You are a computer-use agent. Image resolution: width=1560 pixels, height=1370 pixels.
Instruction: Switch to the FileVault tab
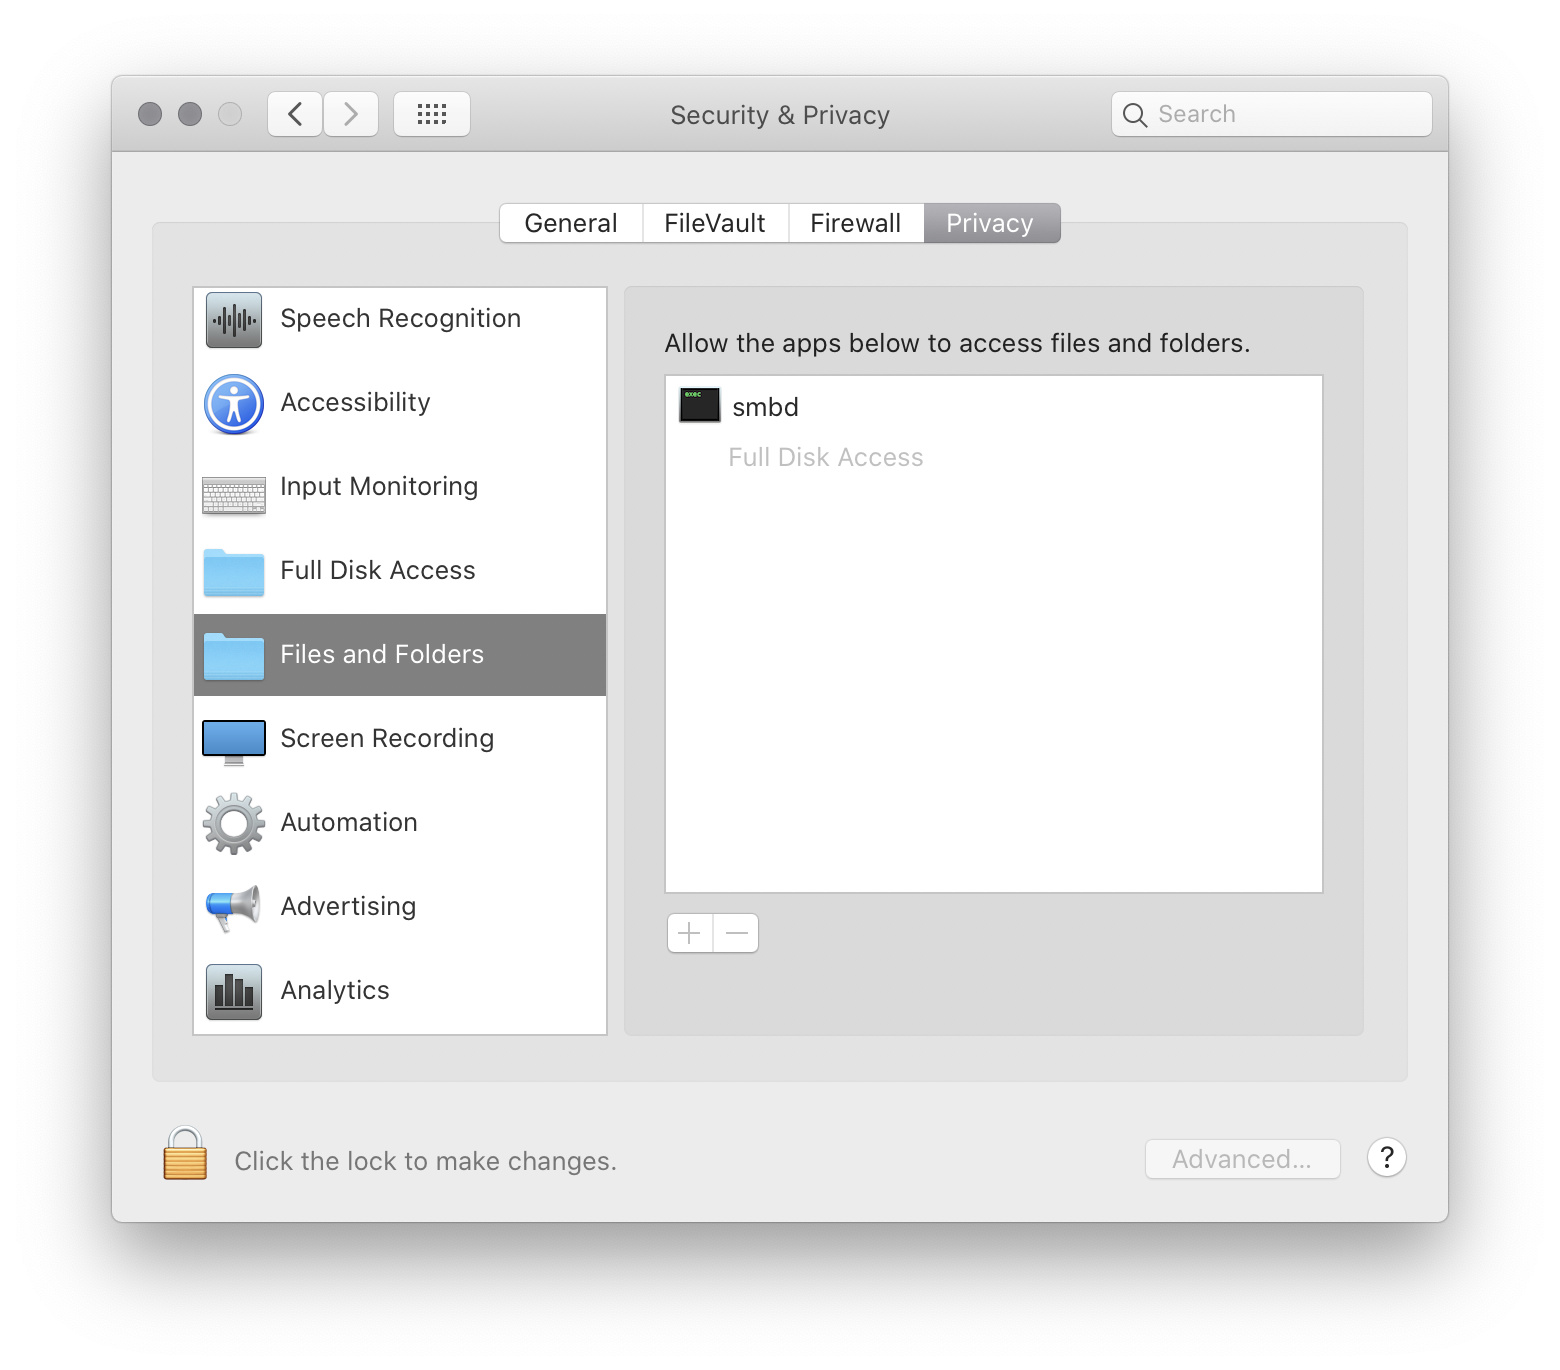tap(715, 223)
